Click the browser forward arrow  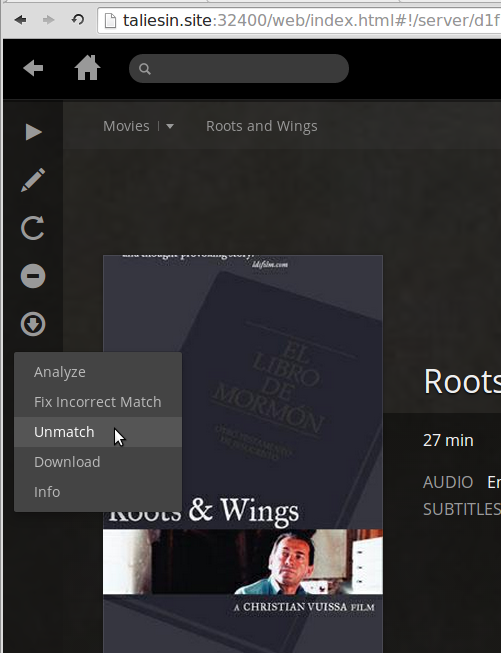pyautogui.click(x=49, y=20)
